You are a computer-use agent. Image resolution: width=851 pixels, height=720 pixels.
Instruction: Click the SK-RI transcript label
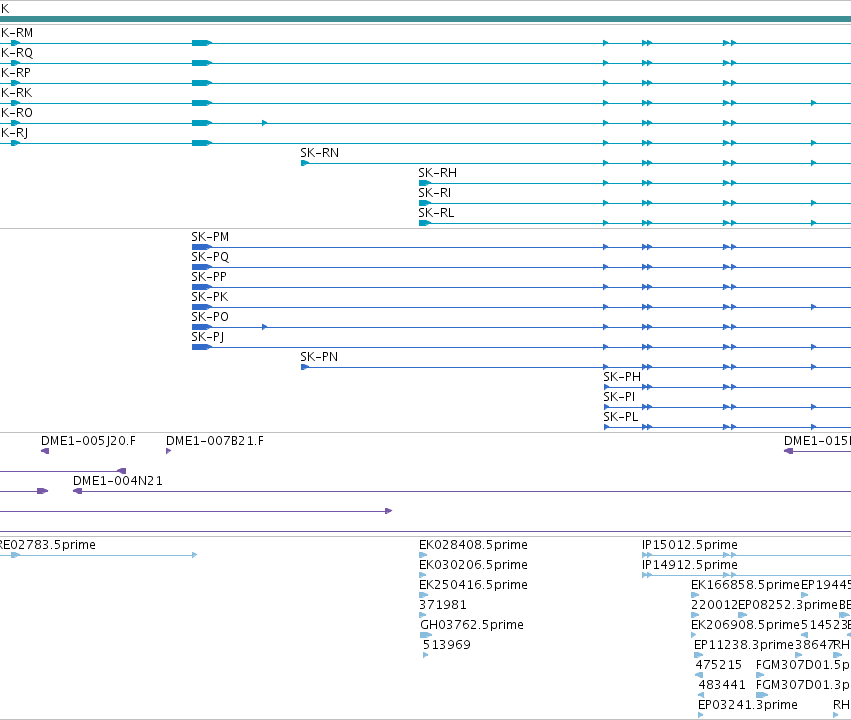435,193
